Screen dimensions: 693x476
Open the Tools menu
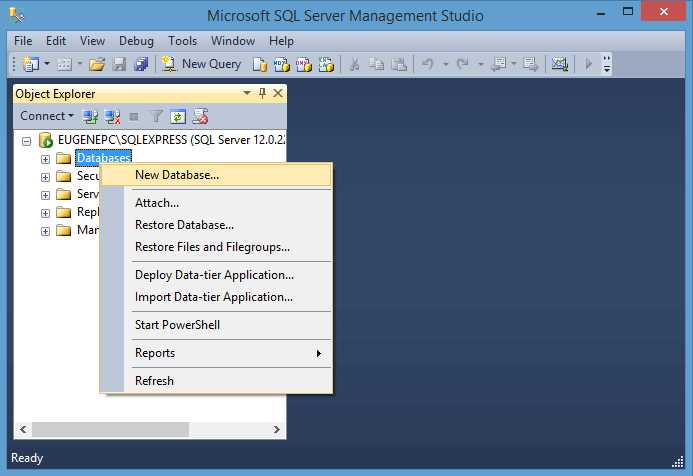pyautogui.click(x=182, y=41)
